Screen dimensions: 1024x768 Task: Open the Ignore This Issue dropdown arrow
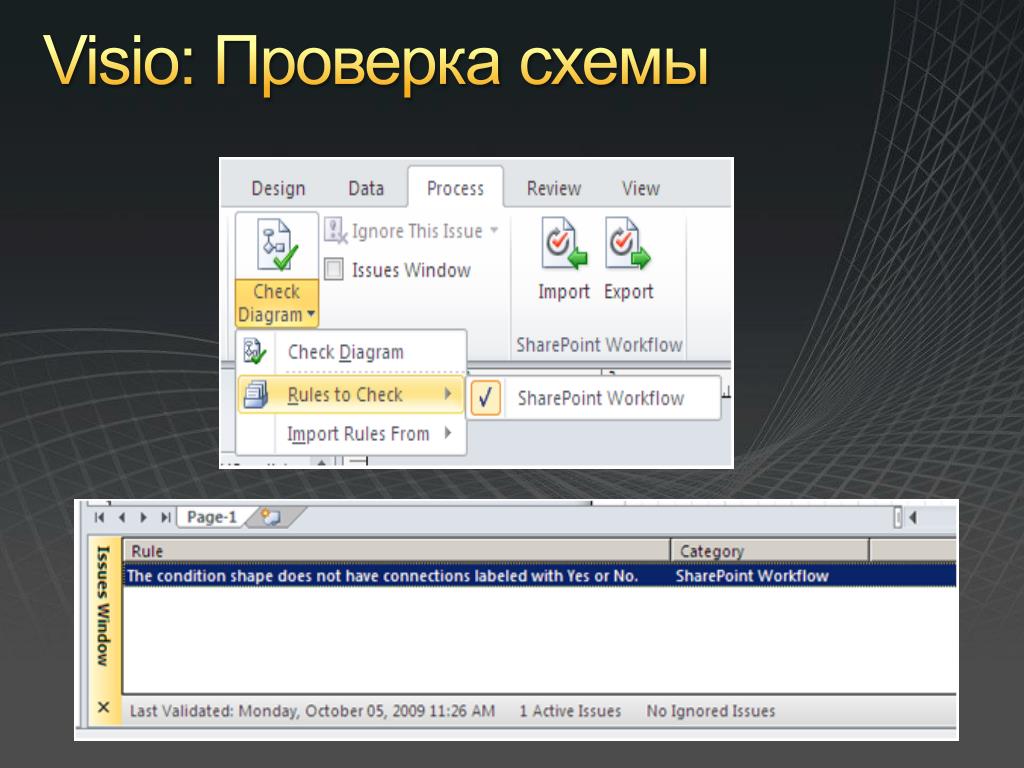click(x=494, y=230)
